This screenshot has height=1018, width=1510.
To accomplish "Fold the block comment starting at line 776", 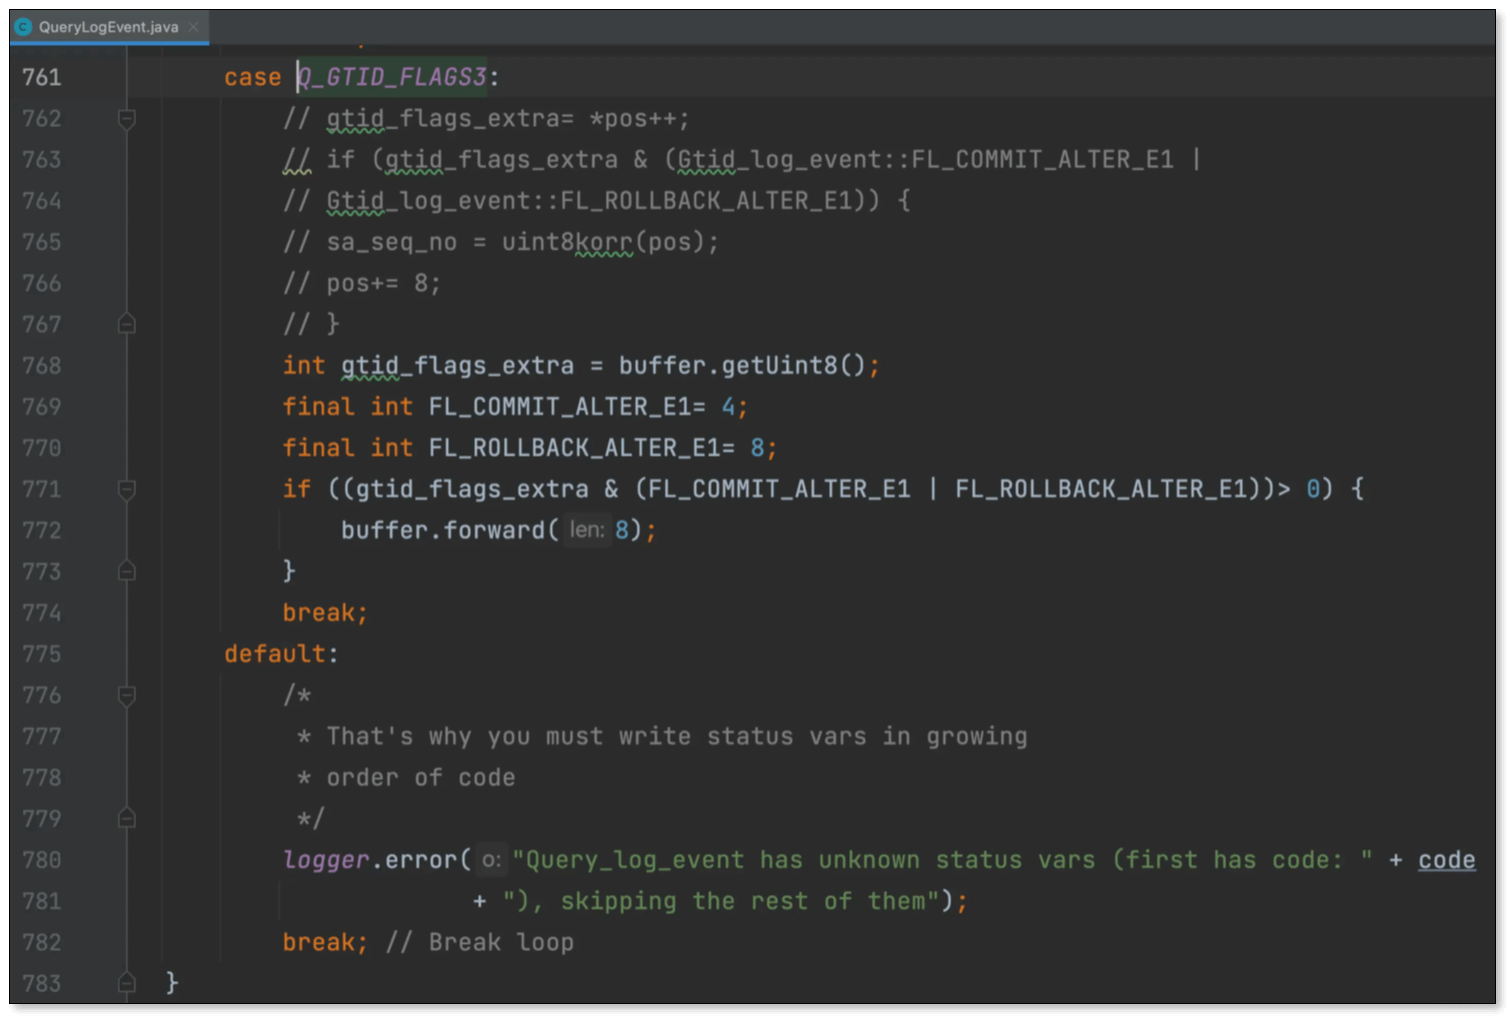I will pyautogui.click(x=127, y=695).
